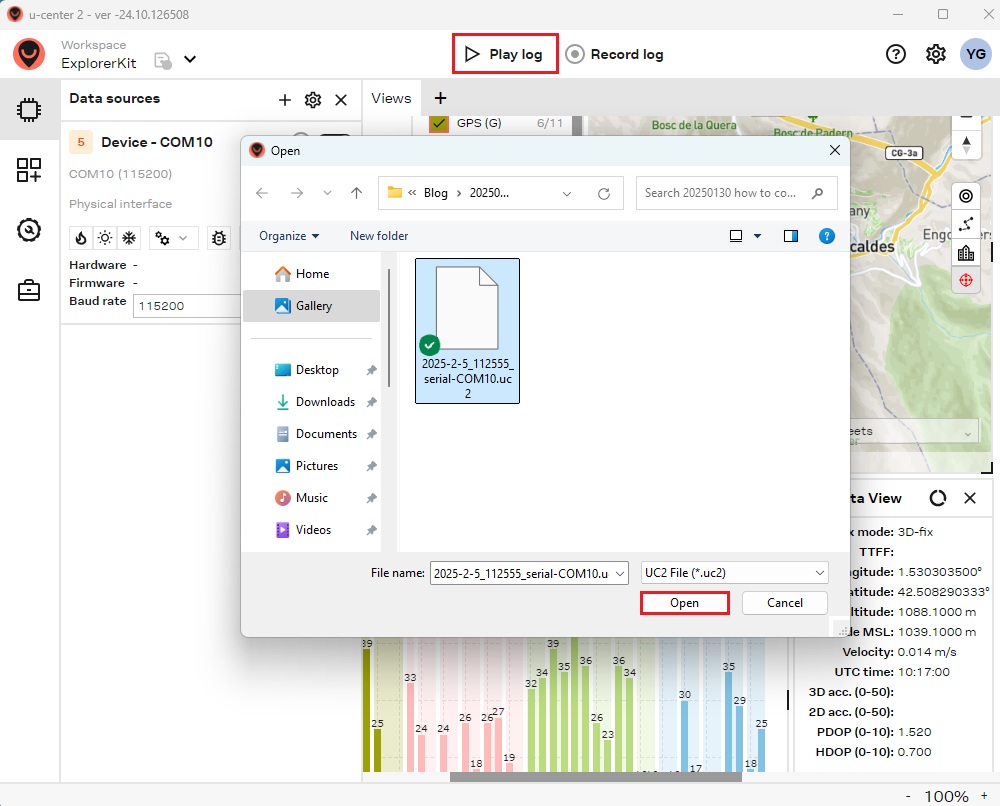Select the Views tab
Image resolution: width=1000 pixels, height=806 pixels.
click(x=391, y=98)
